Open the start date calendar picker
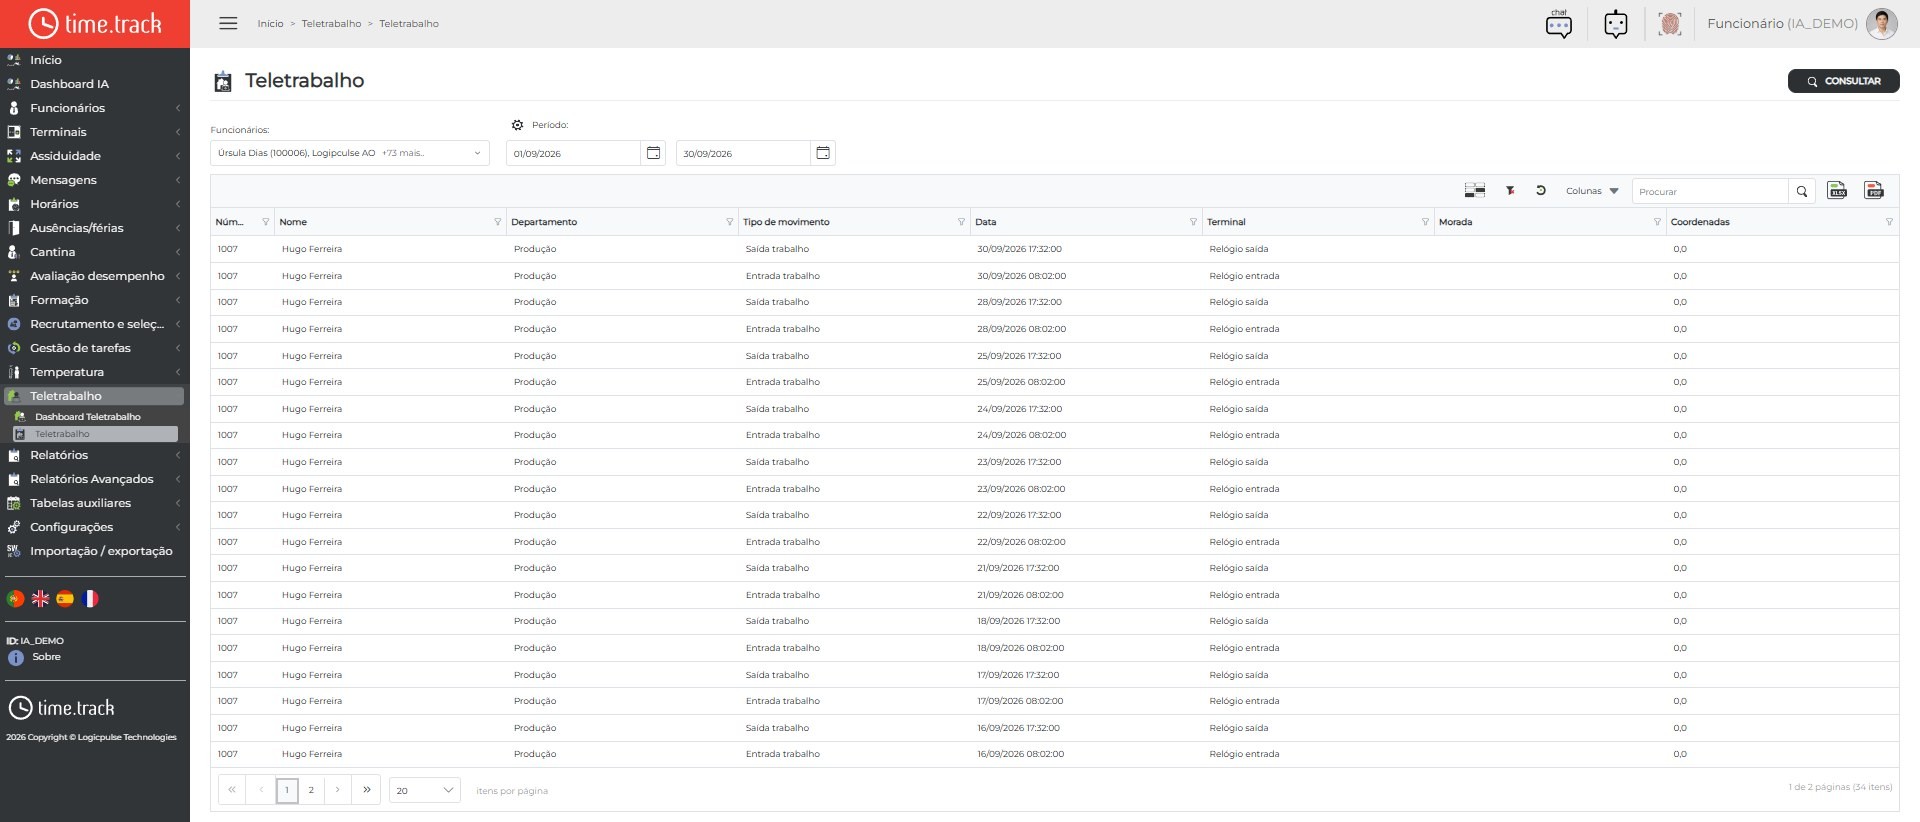The height and width of the screenshot is (822, 1920). pyautogui.click(x=653, y=153)
